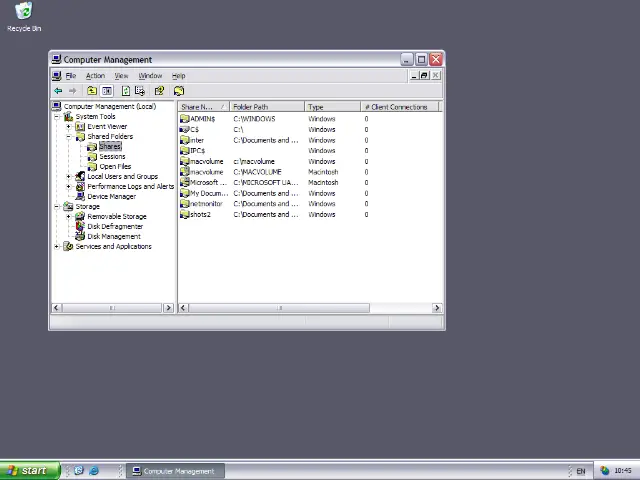
Task: Click the Forward arrow toolbar icon
Action: pos(73,91)
